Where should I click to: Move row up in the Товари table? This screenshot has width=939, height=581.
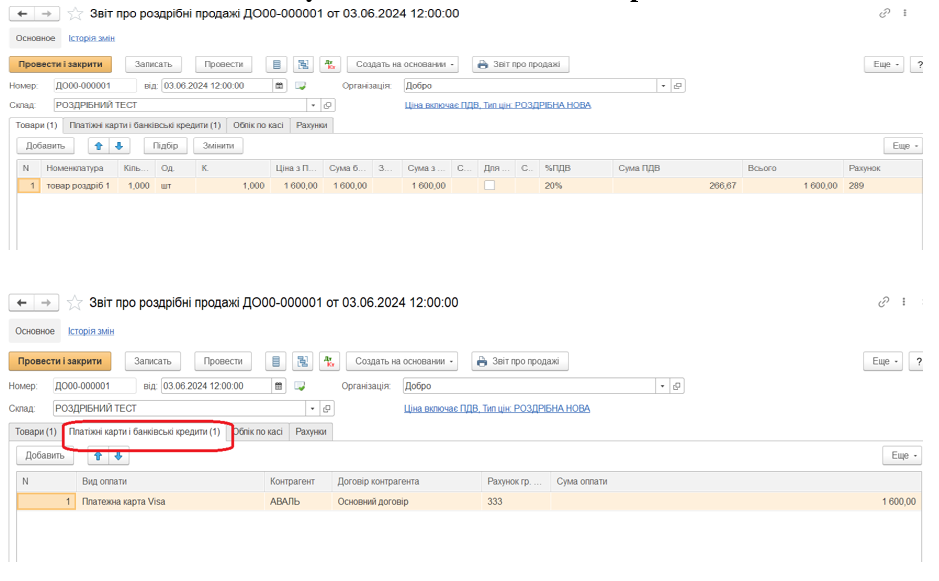[98, 146]
